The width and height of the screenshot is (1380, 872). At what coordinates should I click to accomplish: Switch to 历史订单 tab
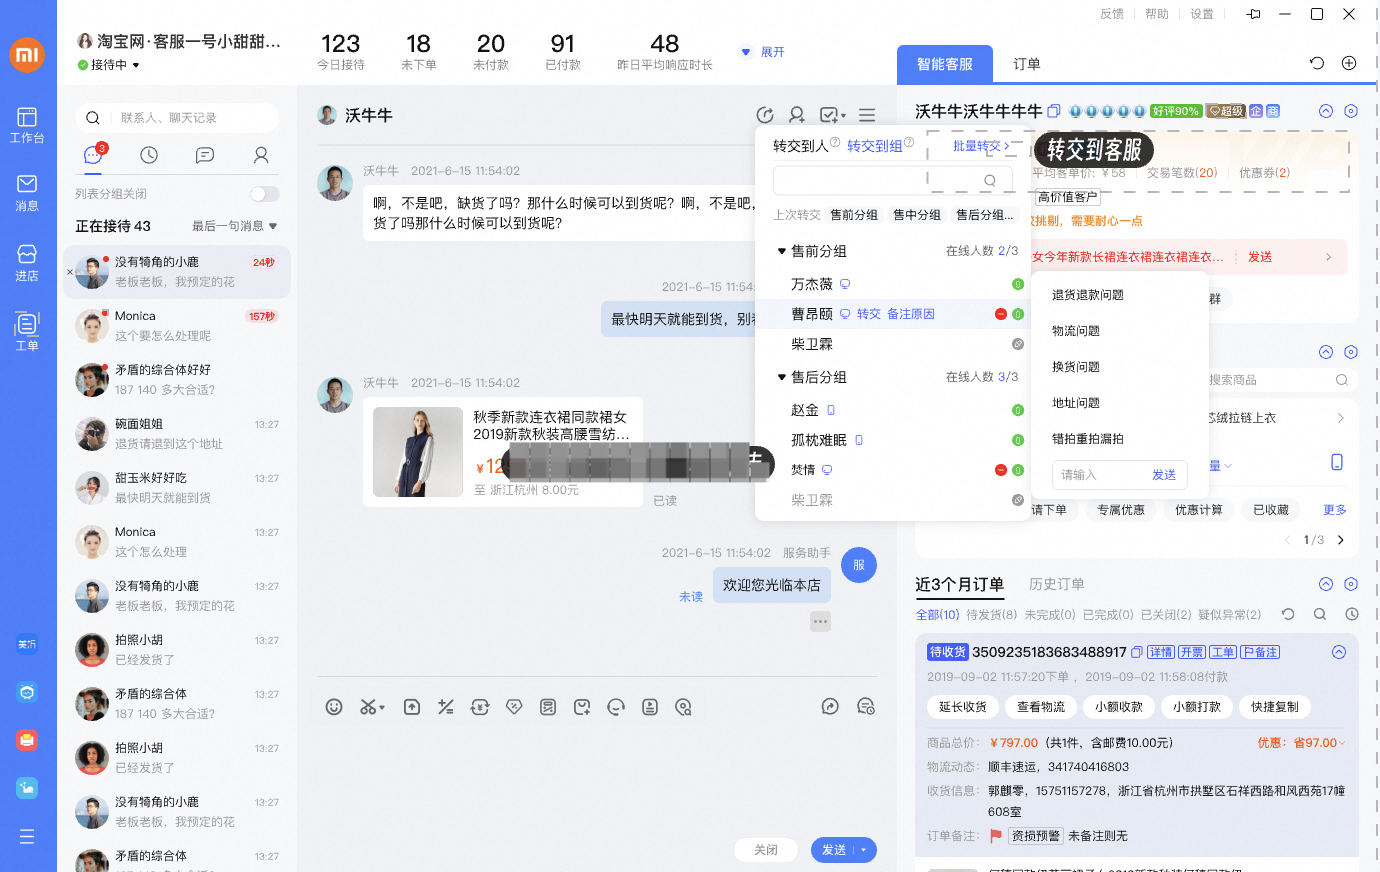click(1057, 584)
